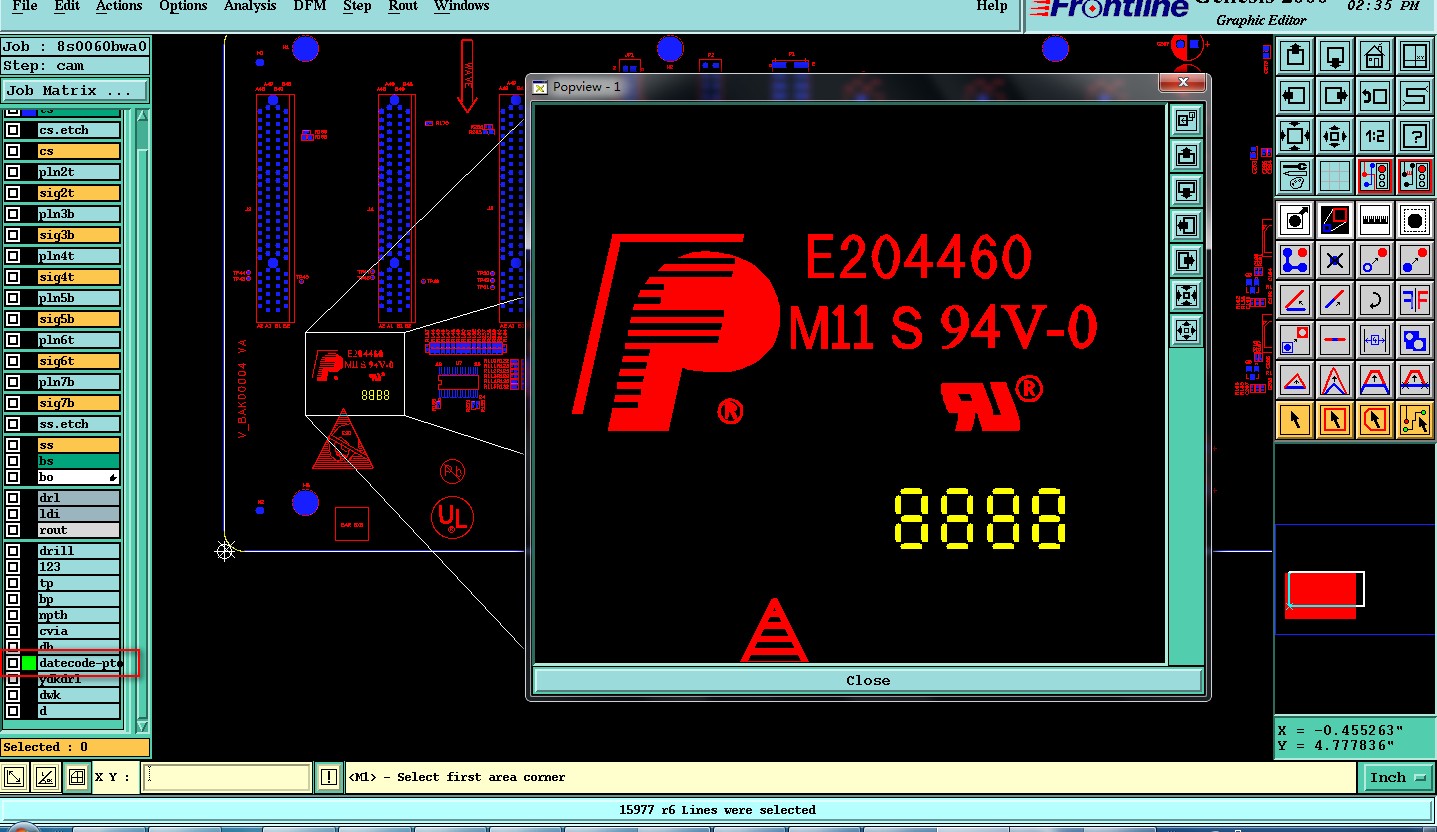Click the Popview pan up icon
This screenshot has height=832, width=1437.
[x=1186, y=155]
